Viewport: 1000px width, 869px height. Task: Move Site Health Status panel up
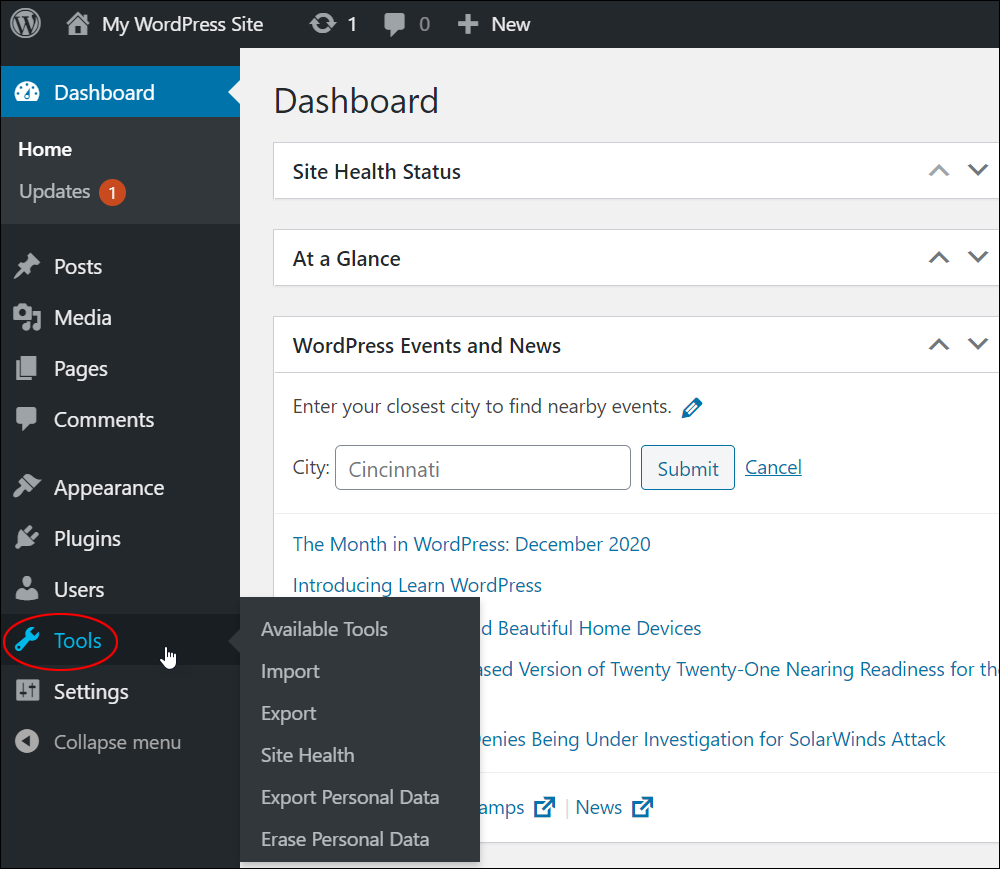tap(939, 171)
